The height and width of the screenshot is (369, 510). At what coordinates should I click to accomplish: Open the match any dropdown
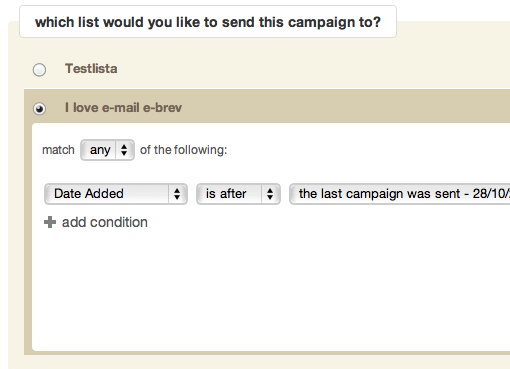(x=107, y=150)
